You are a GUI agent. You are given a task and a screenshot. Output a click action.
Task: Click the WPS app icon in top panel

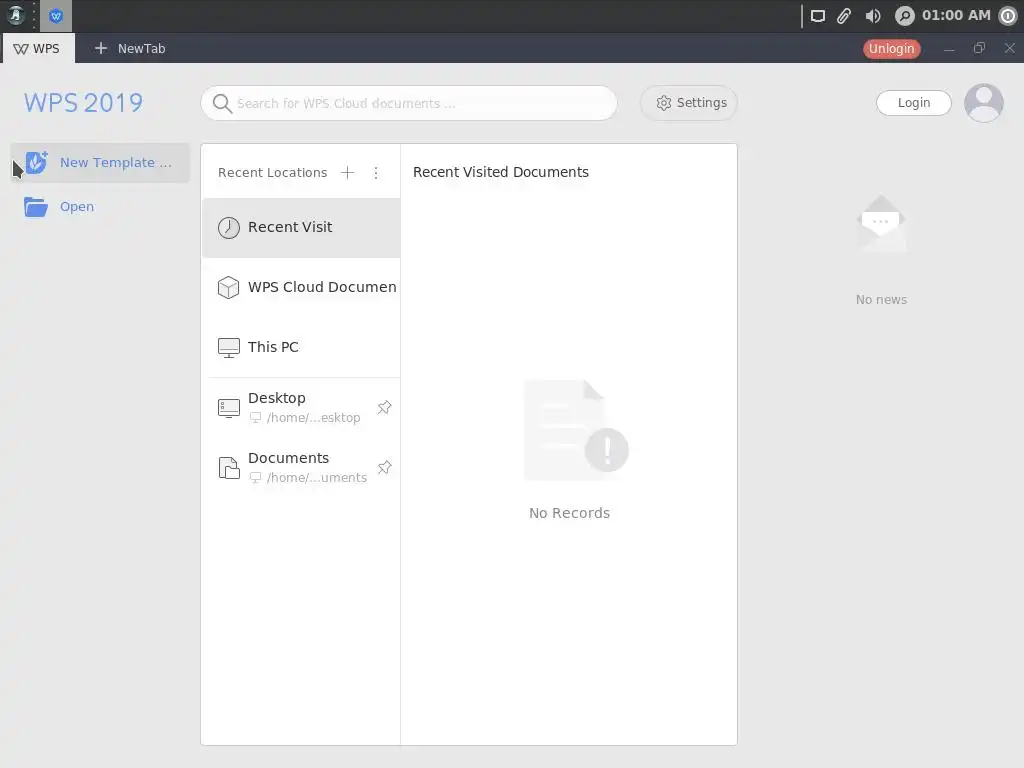click(56, 16)
